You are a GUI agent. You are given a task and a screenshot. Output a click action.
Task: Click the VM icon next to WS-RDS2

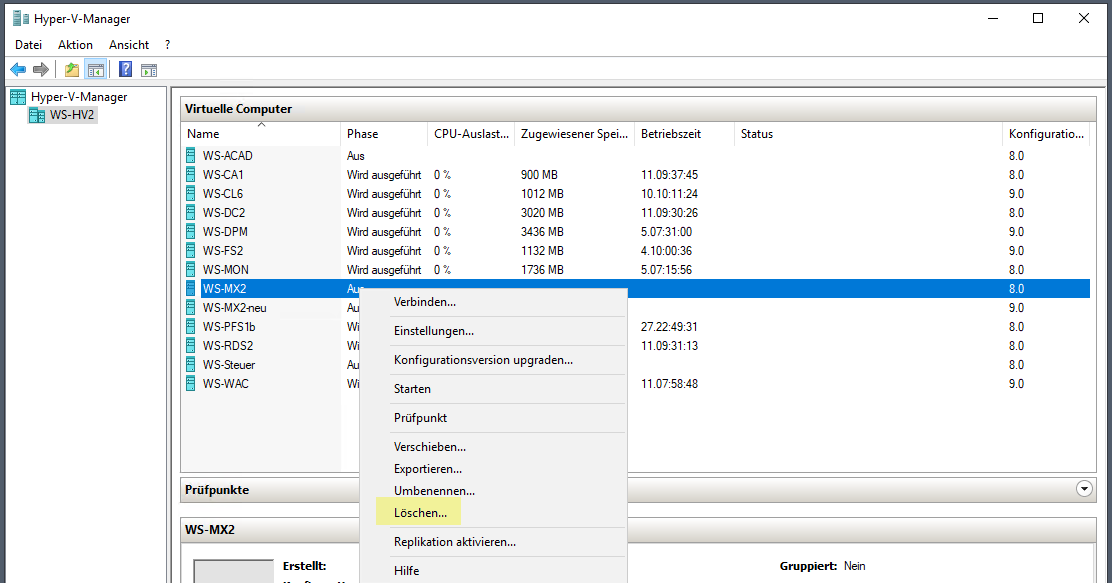coord(191,345)
